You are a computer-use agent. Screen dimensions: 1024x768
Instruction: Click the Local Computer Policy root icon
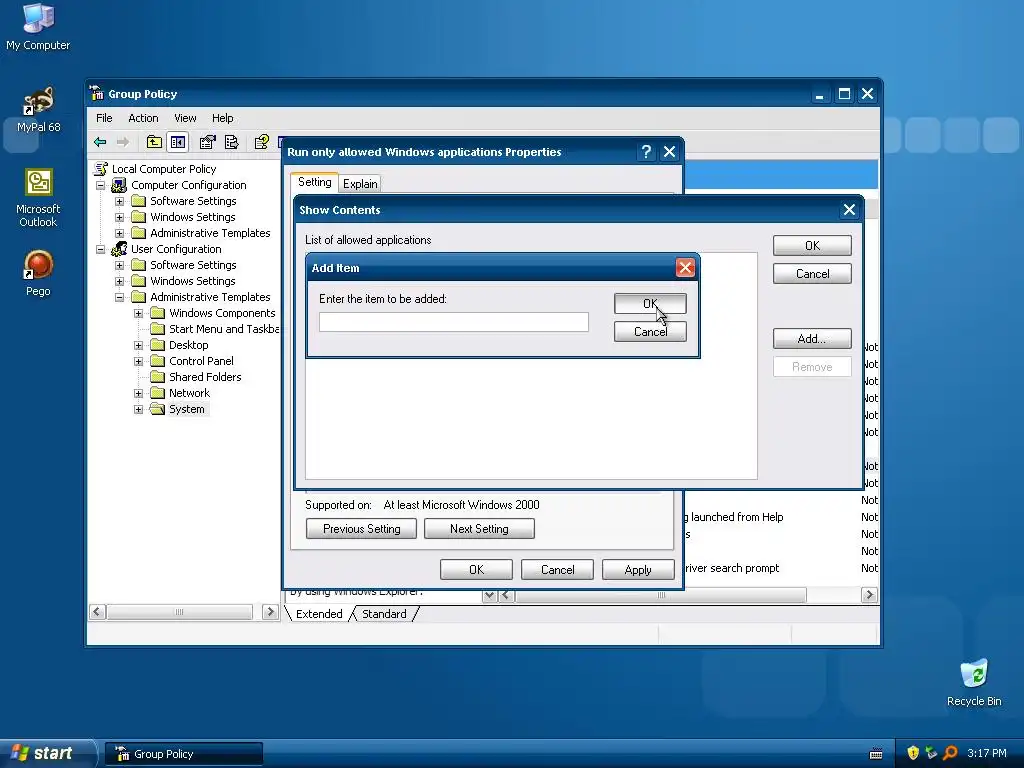tap(101, 168)
